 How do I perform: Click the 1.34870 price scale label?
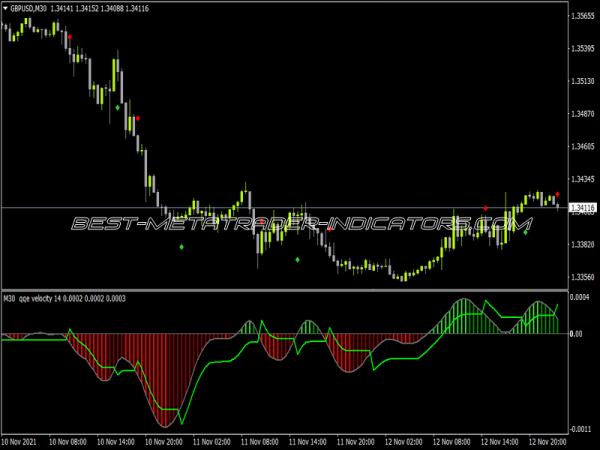click(582, 114)
